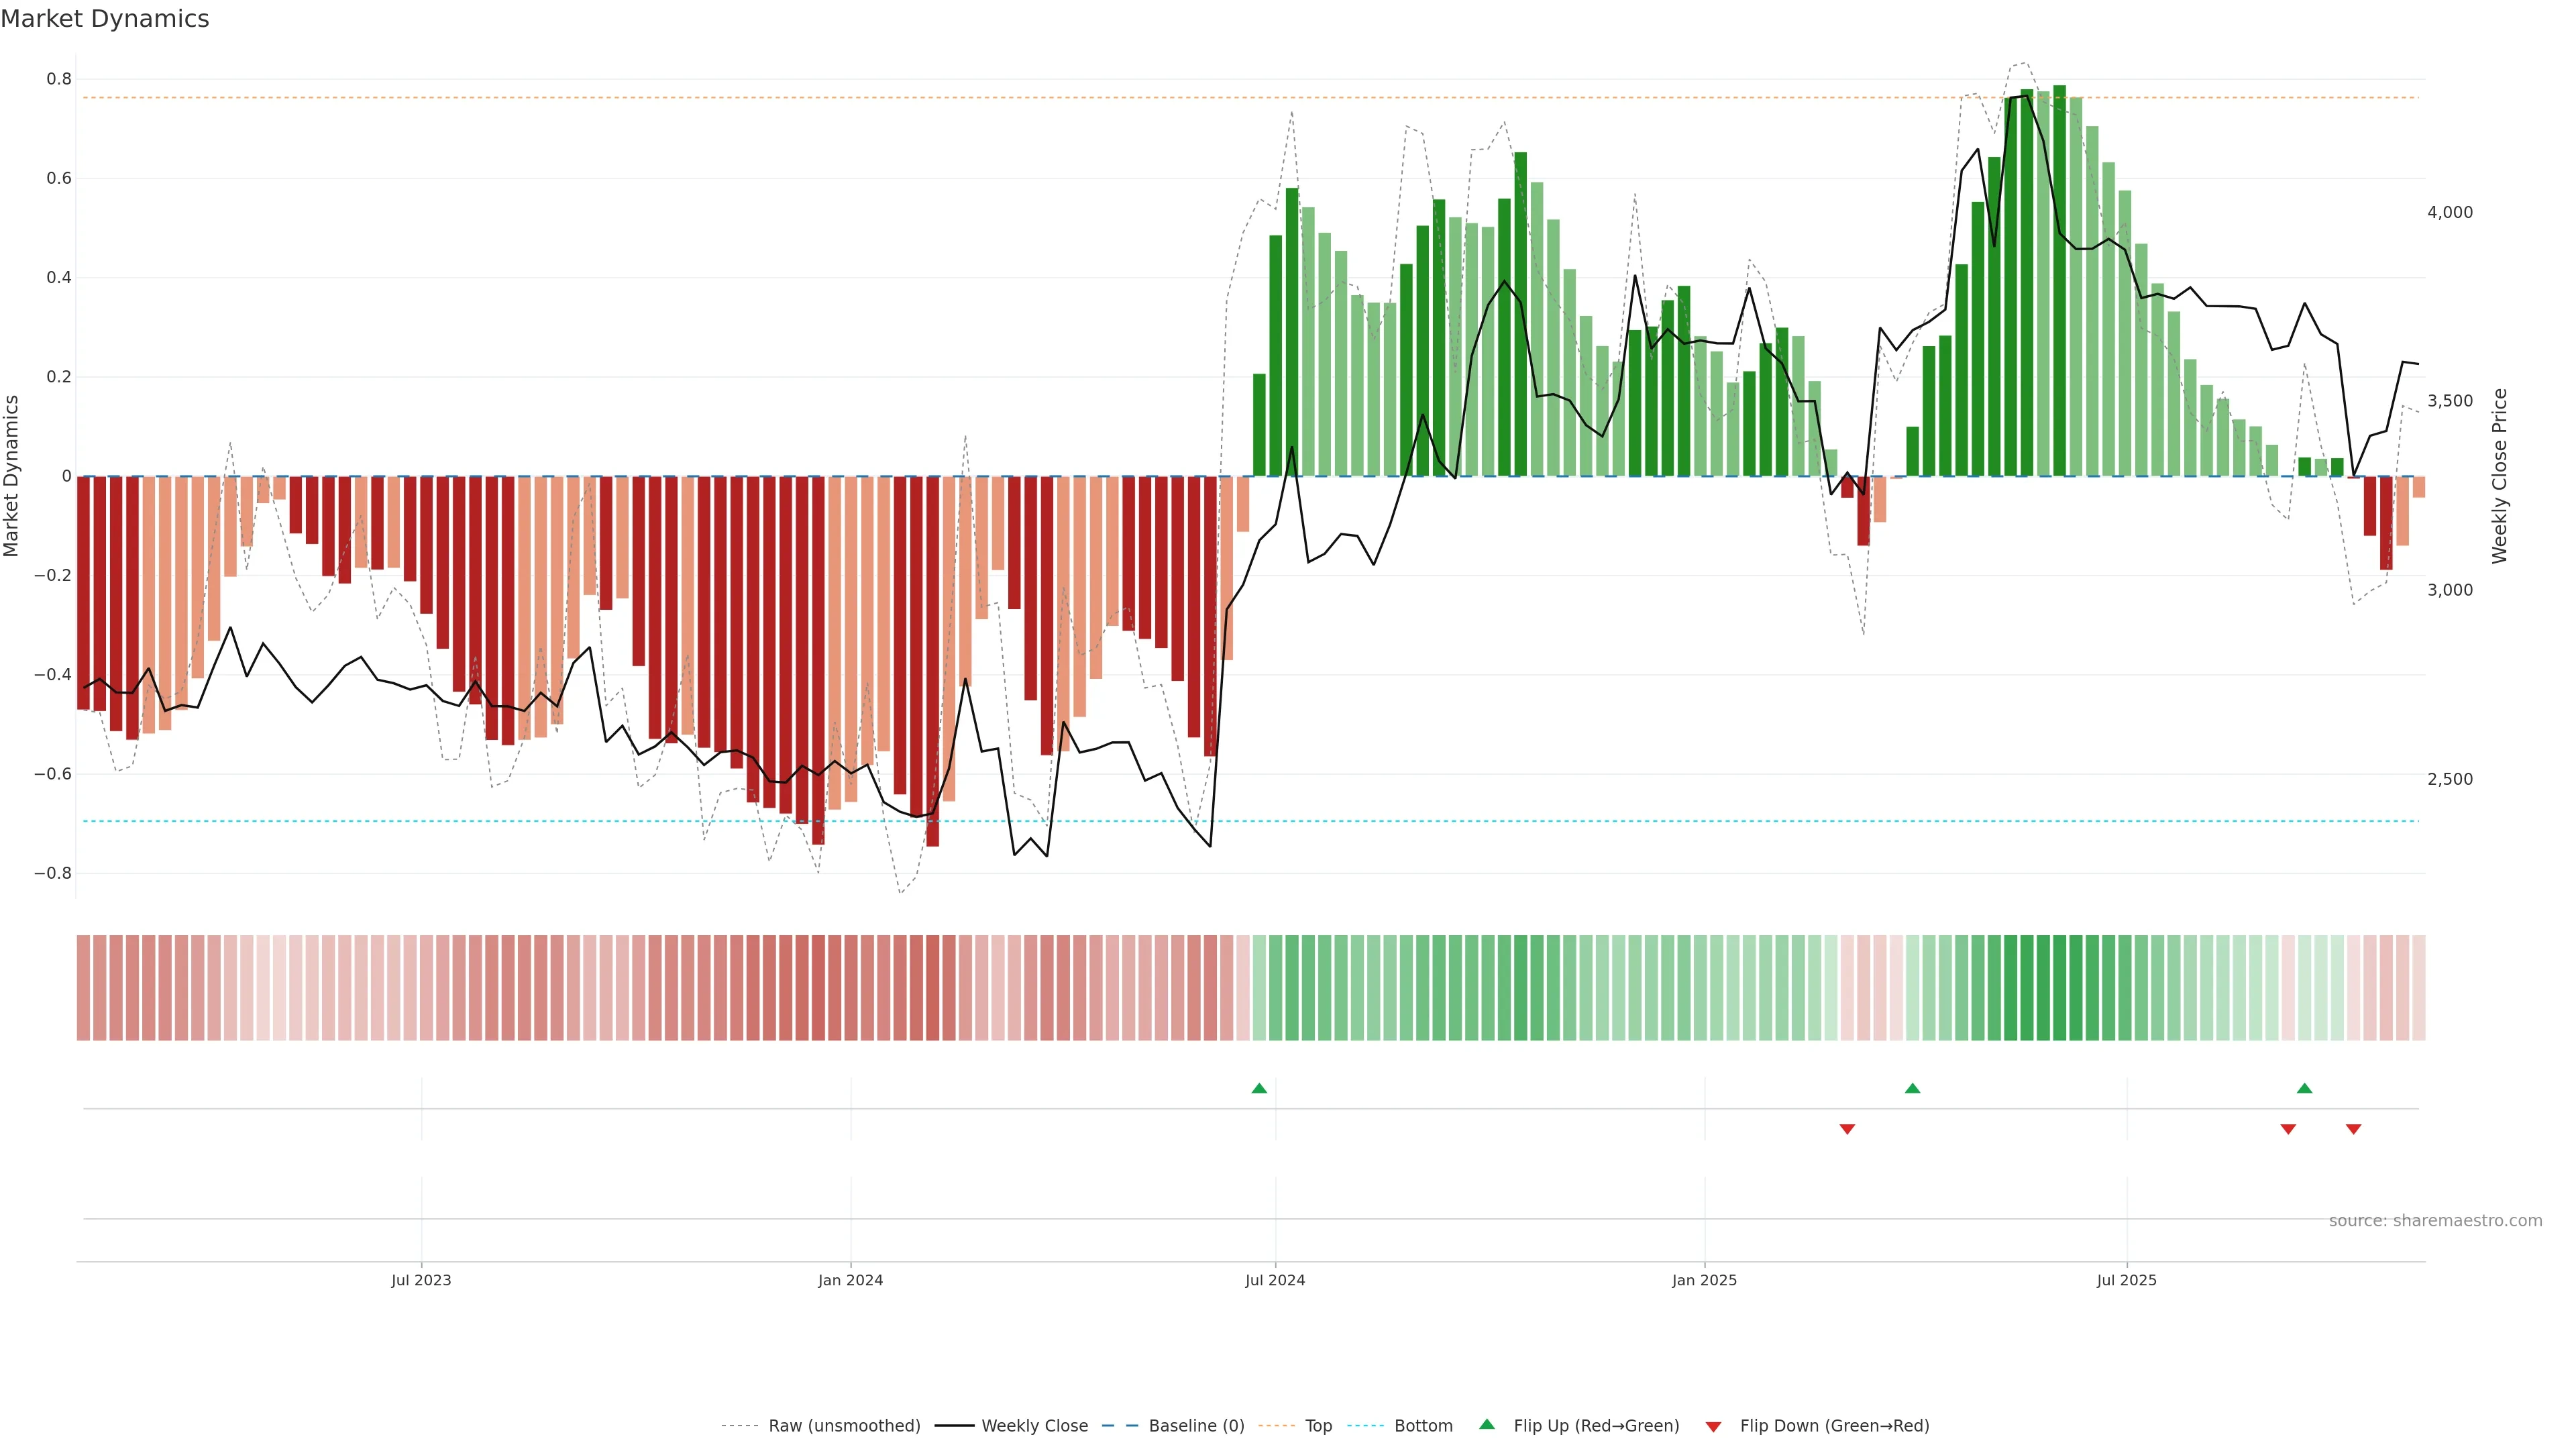This screenshot has height=1449, width=2576.
Task: Click the middle green flip-up triangle marker
Action: point(1912,1088)
